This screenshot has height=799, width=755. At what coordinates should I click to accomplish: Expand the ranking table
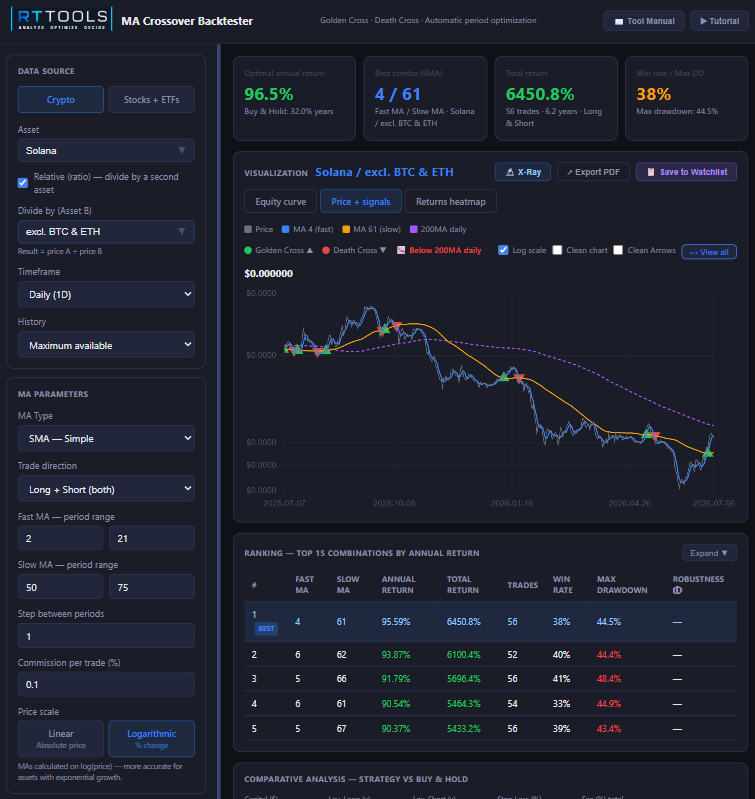point(709,553)
